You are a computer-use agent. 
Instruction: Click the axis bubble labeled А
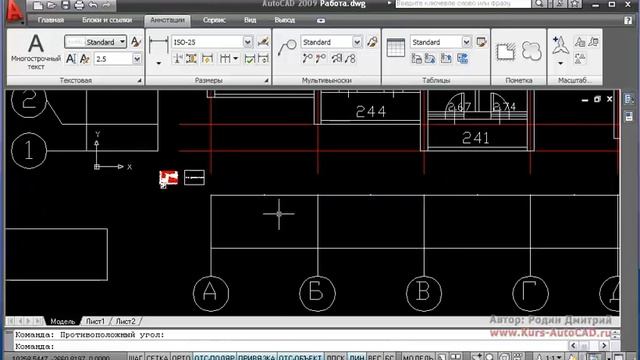pos(211,293)
